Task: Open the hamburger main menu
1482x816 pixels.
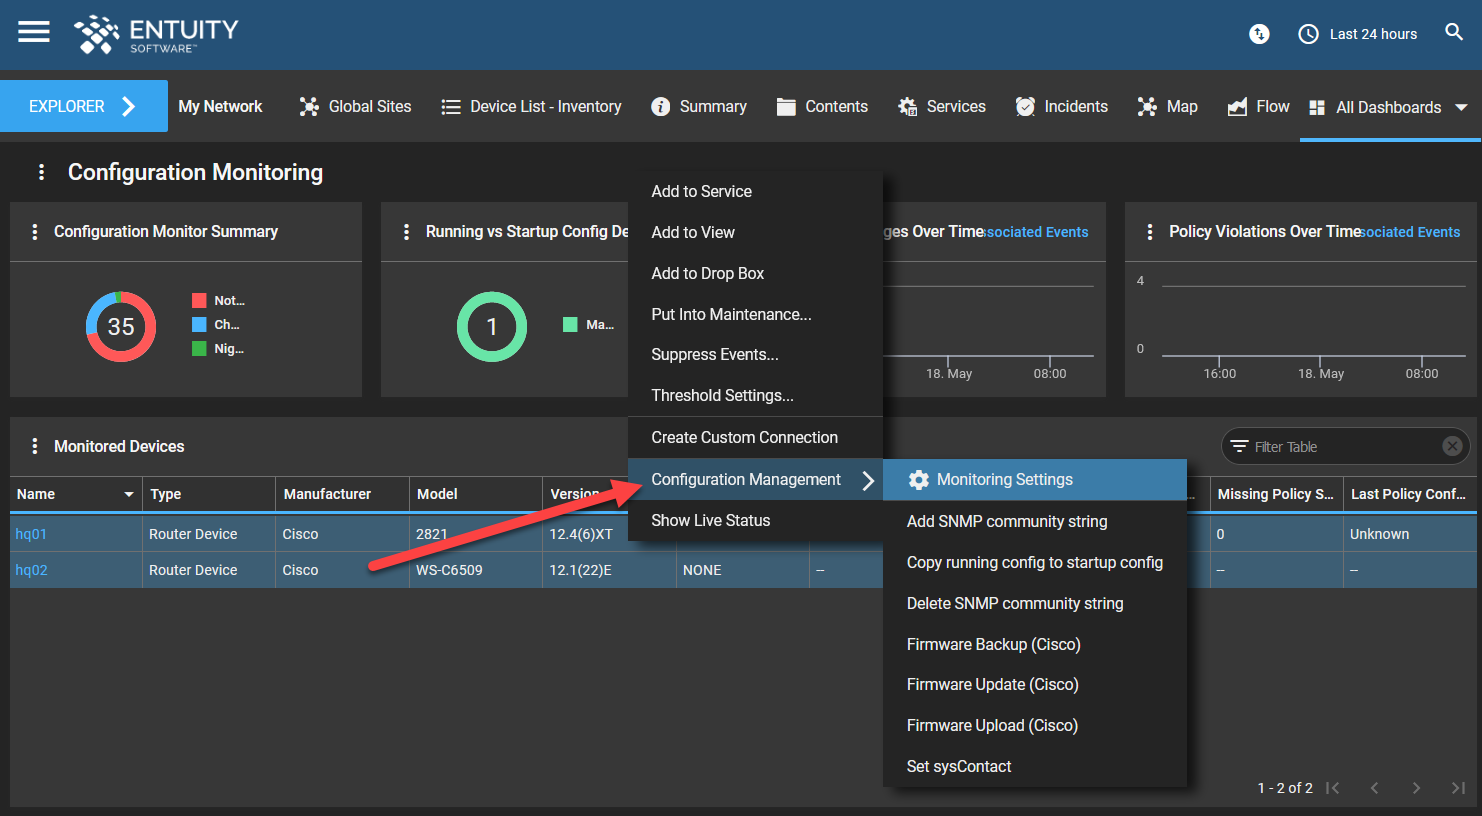Action: 34,32
